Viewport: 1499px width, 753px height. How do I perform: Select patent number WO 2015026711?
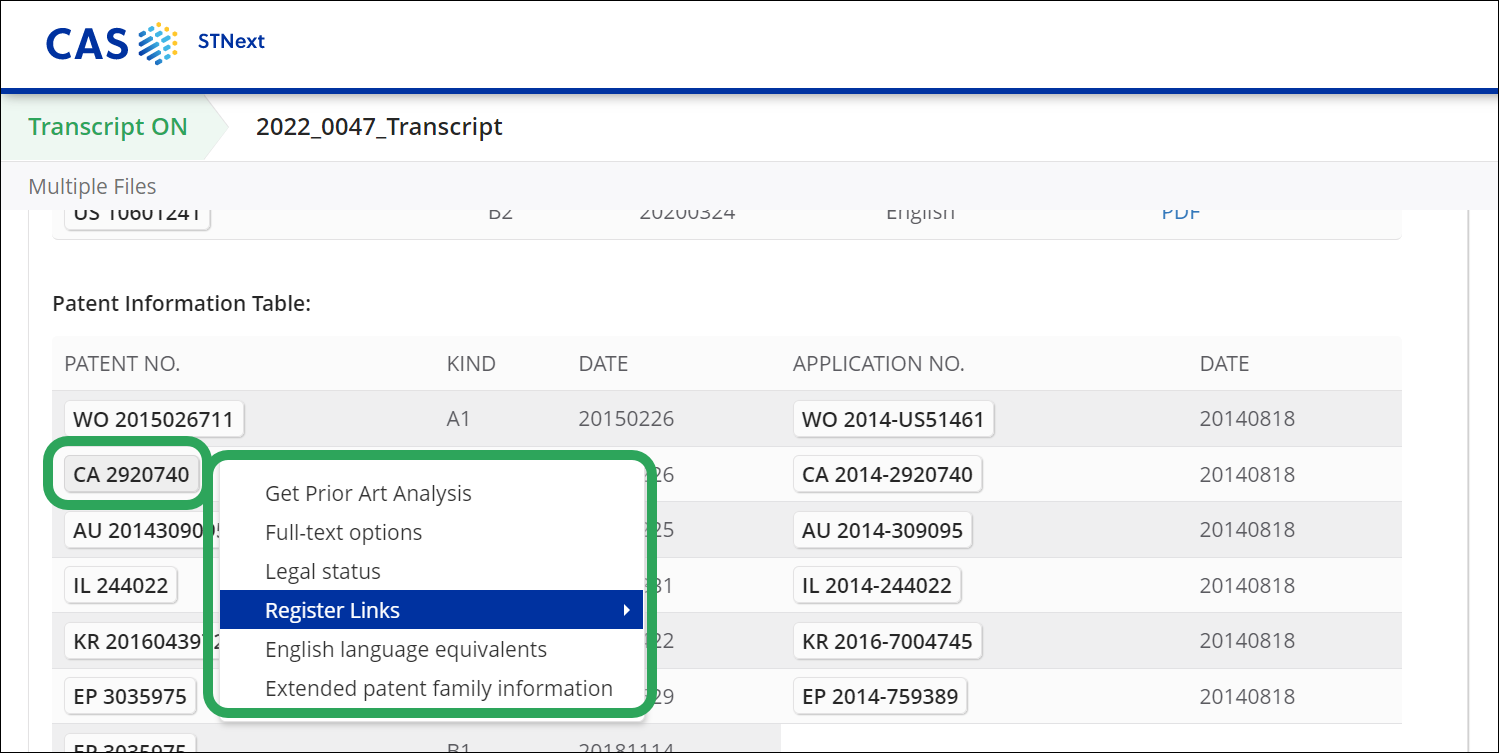(153, 419)
